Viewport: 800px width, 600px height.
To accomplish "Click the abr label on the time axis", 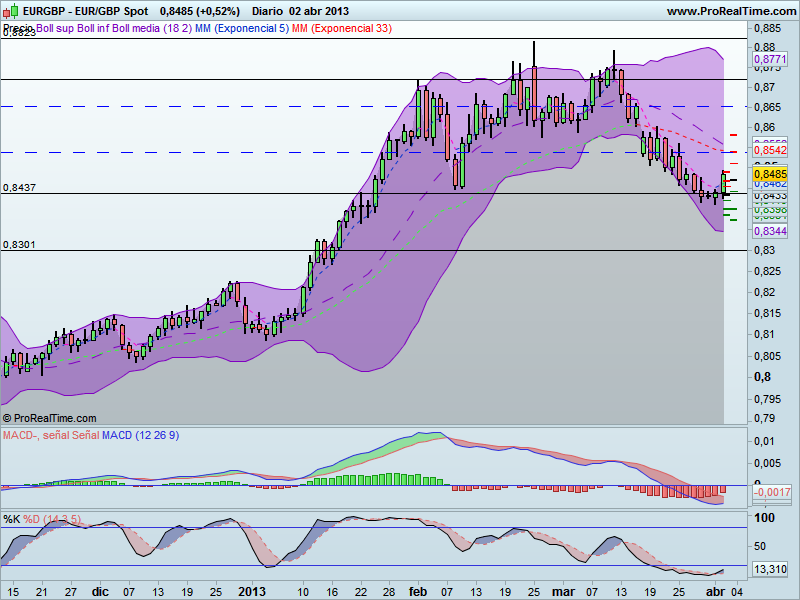I will click(x=717, y=590).
